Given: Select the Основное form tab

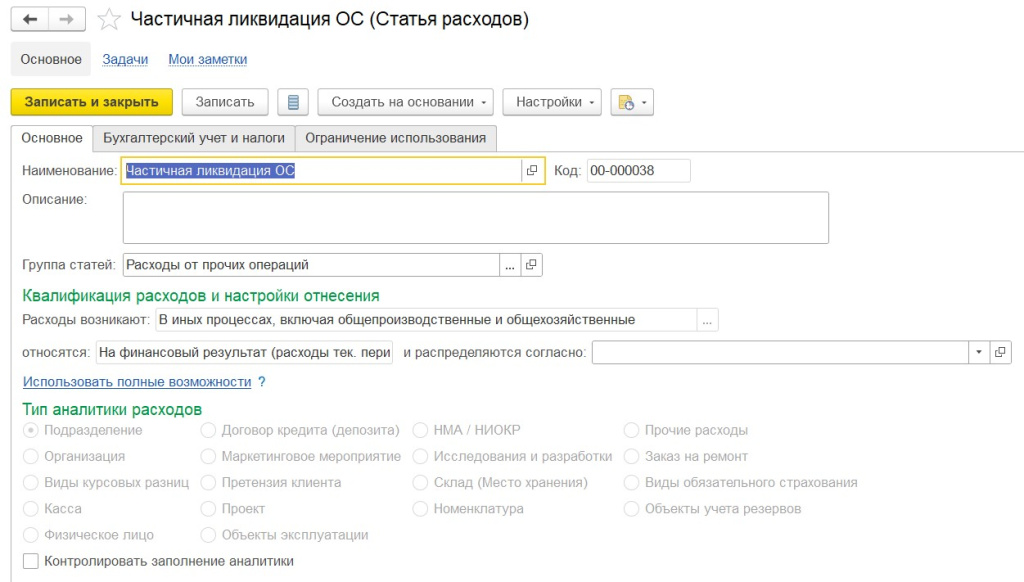Looking at the screenshot, I should pos(52,138).
